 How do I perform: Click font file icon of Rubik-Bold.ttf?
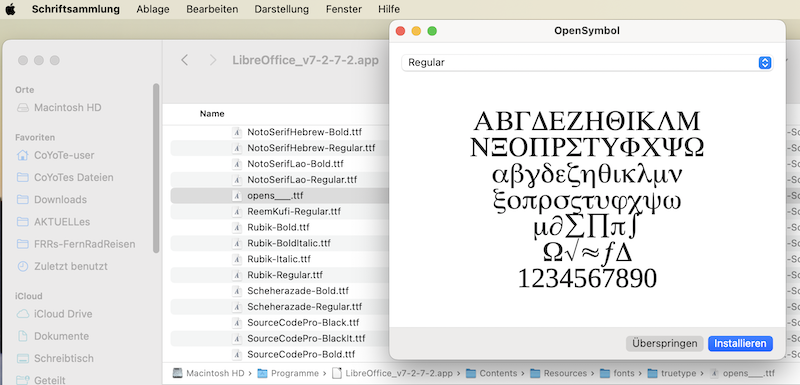[x=237, y=227]
